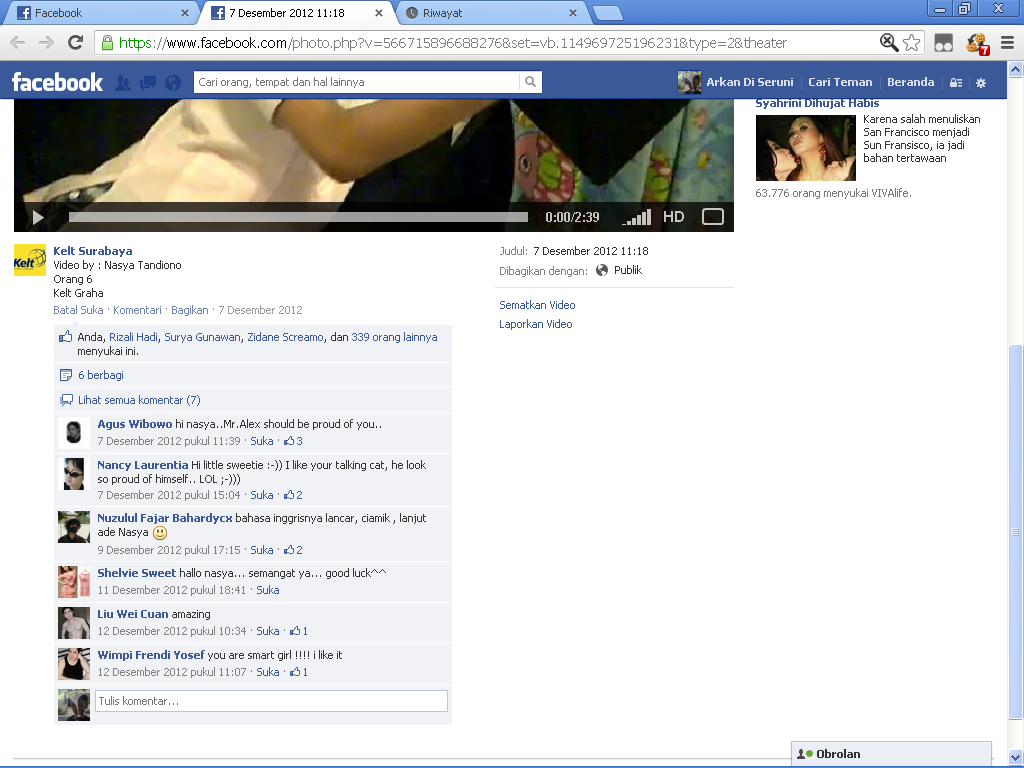Like Nancy Laurentia's comment

tap(262, 495)
